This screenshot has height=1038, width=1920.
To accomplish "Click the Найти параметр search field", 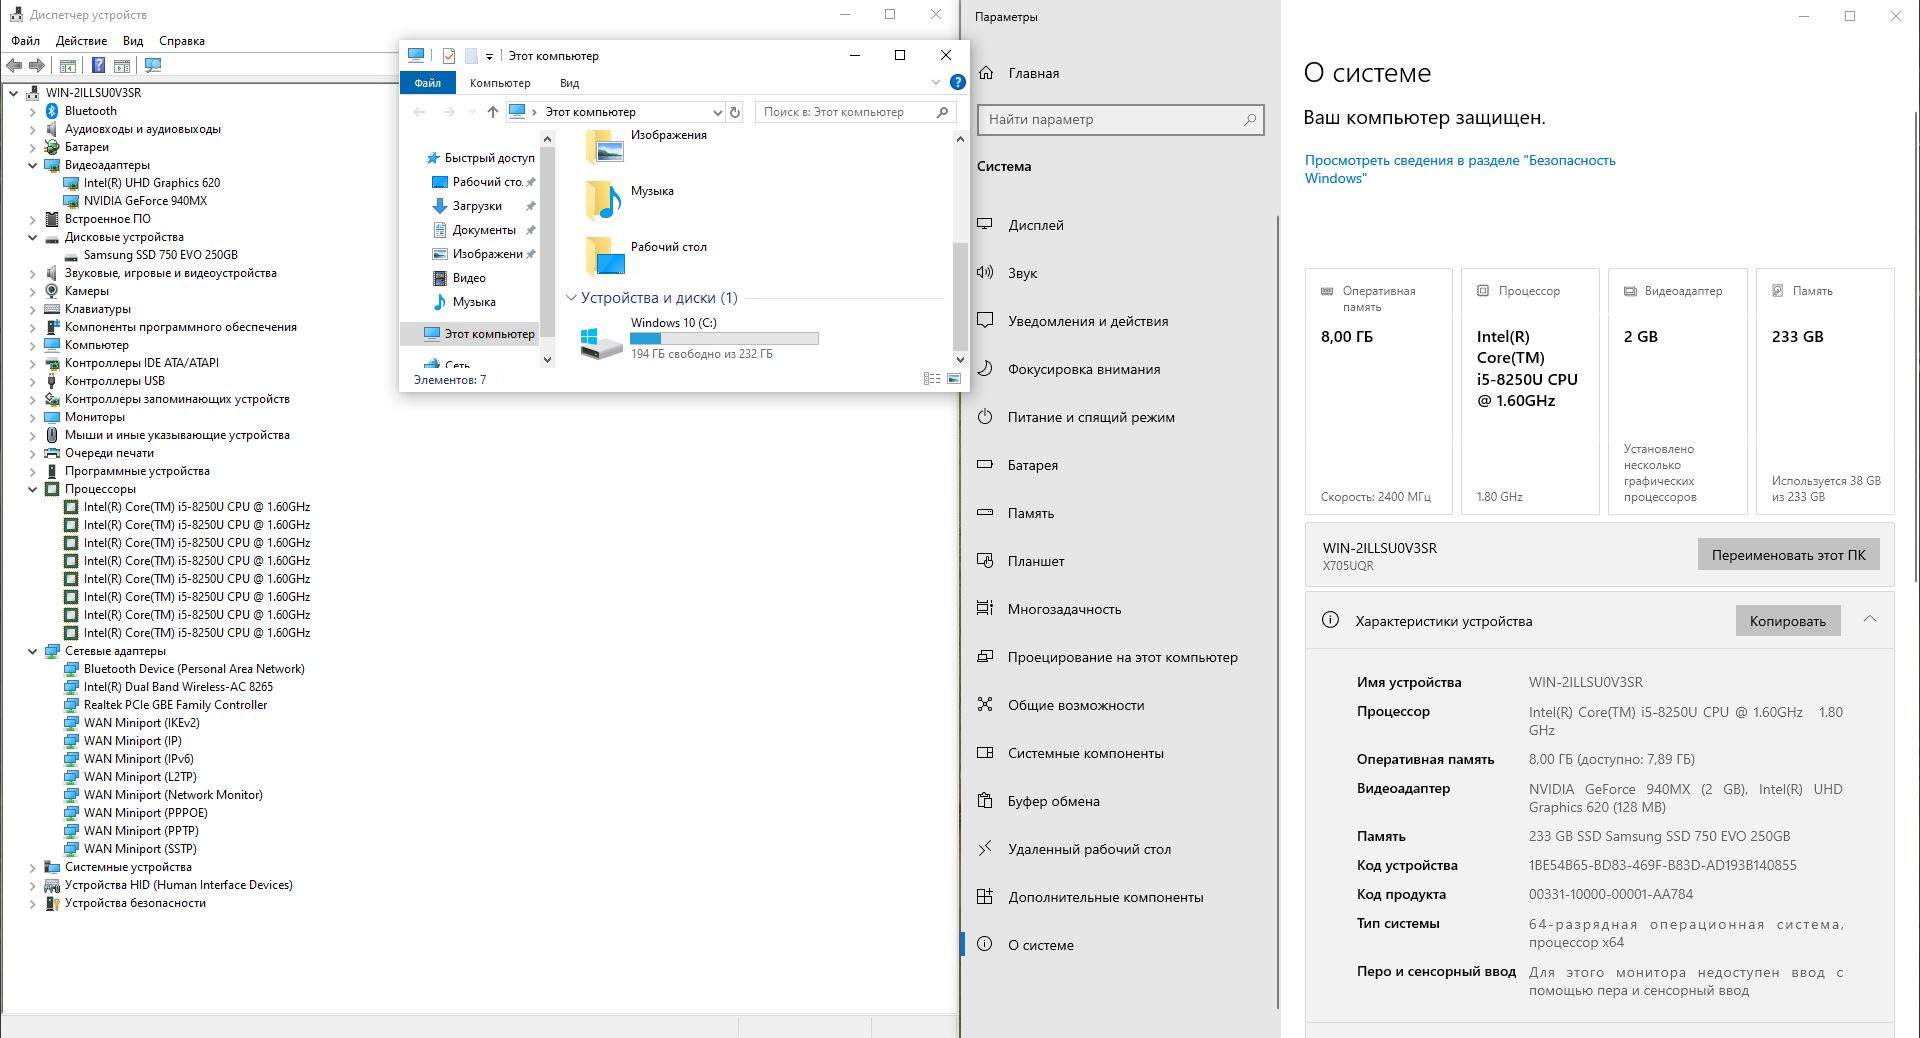I will 1120,120.
